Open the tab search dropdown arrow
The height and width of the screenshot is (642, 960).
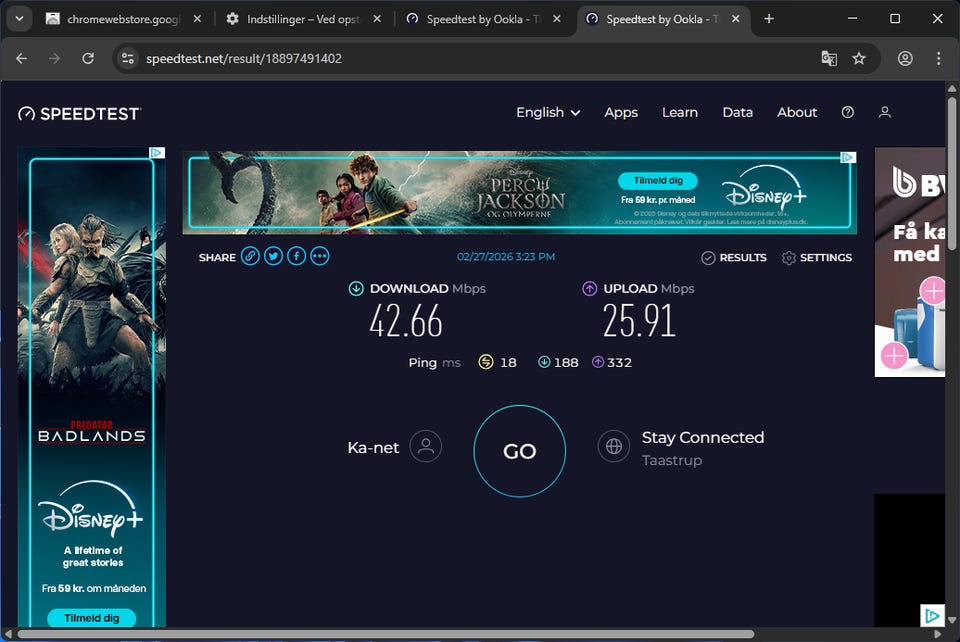pos(20,19)
